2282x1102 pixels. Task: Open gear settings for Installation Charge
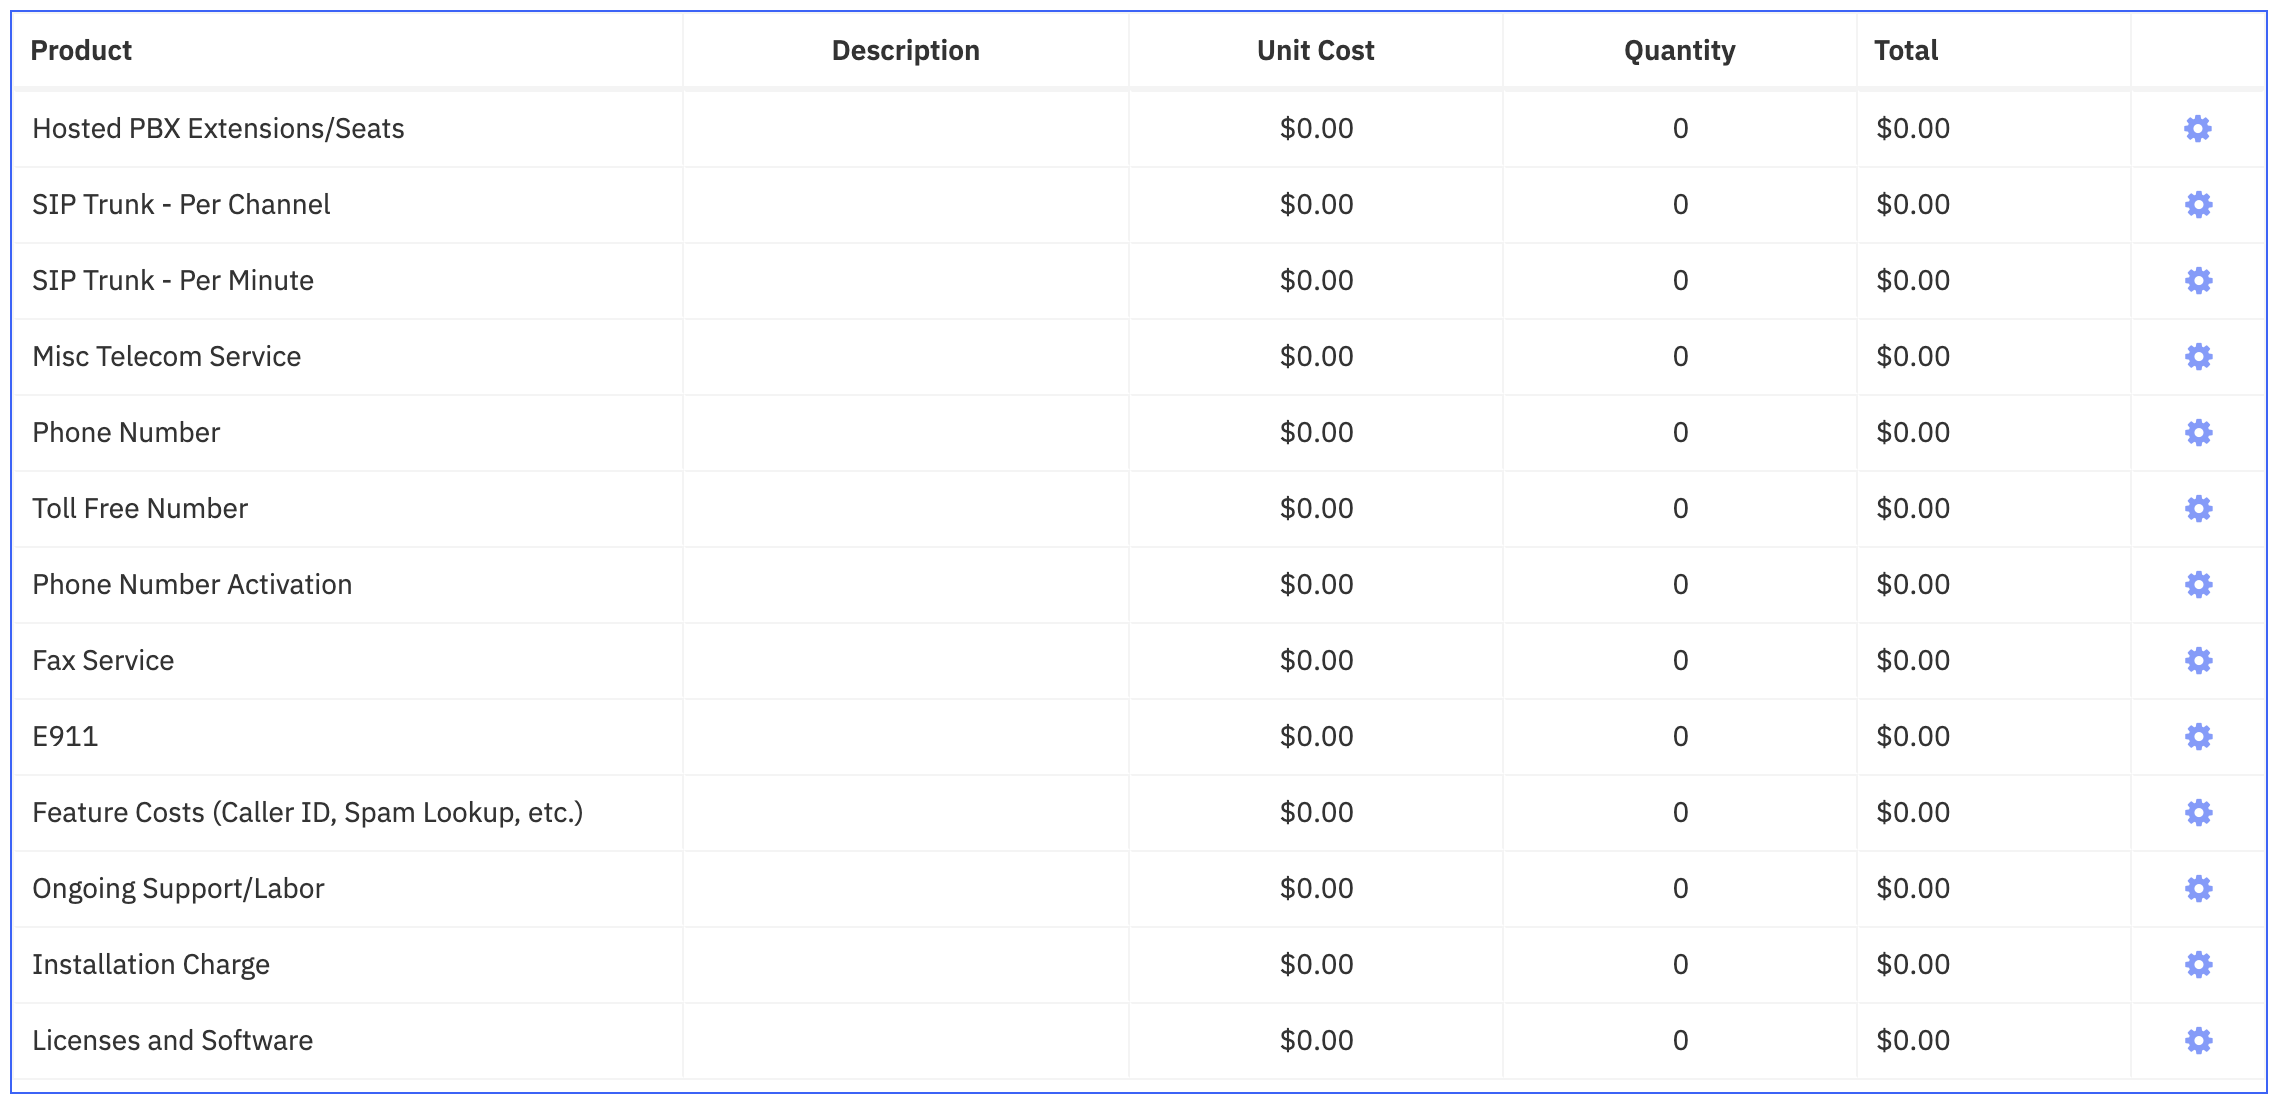click(x=2198, y=964)
